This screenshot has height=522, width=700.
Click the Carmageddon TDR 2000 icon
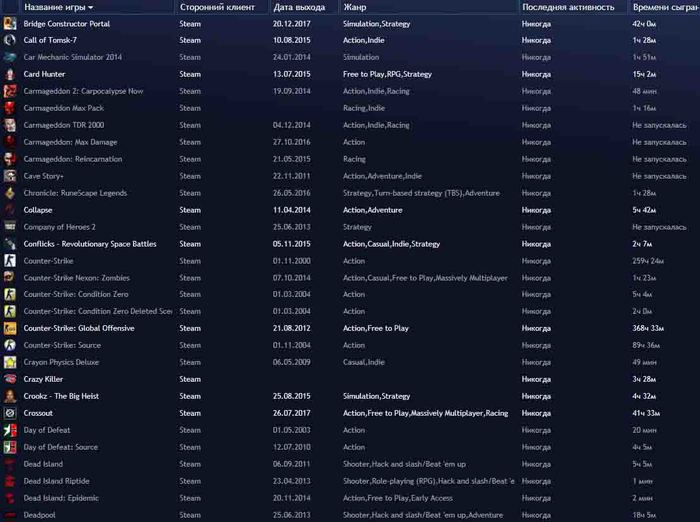point(10,125)
